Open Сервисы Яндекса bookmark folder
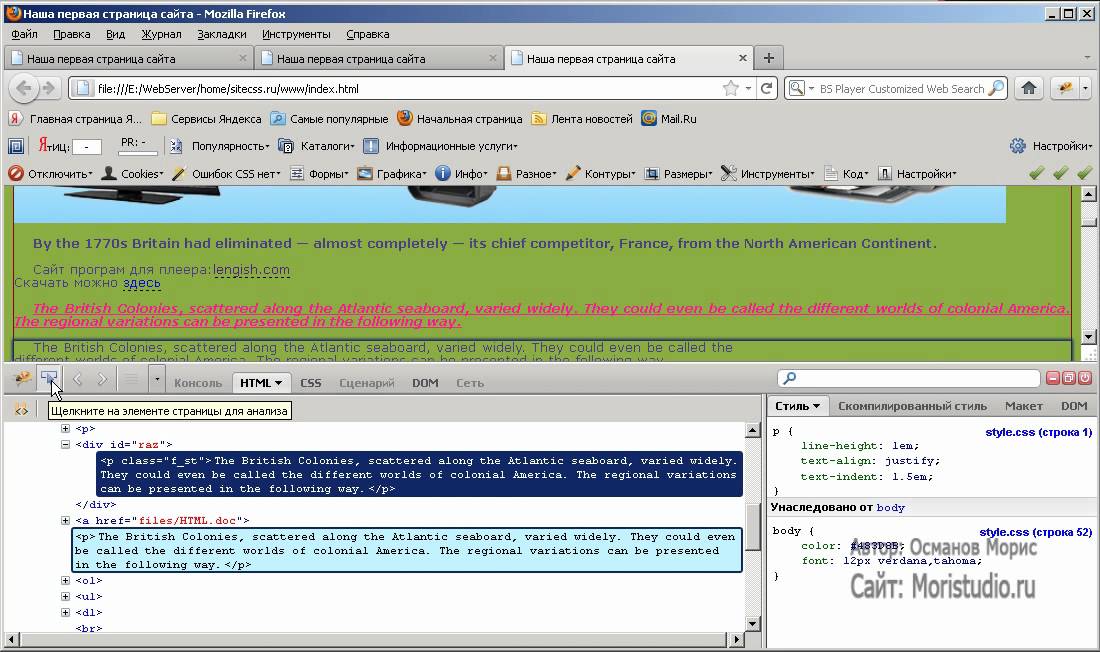 [207, 119]
